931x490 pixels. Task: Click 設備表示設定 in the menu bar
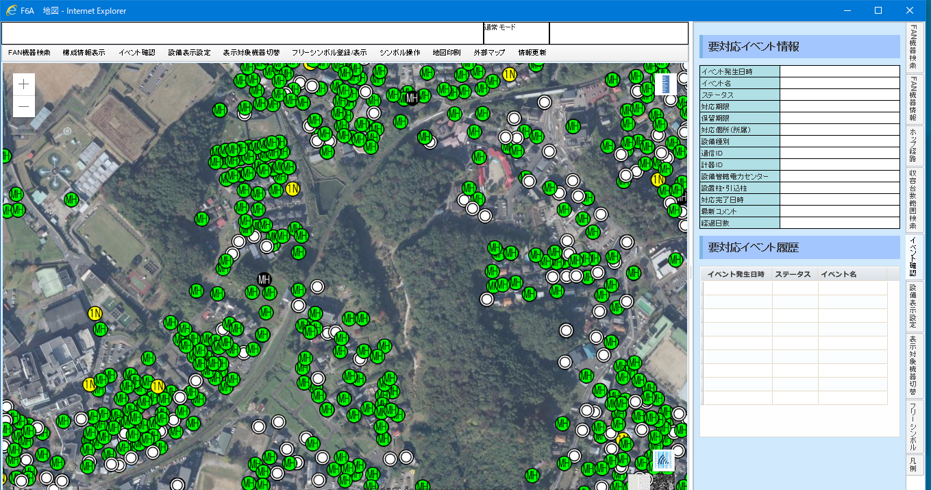point(189,53)
